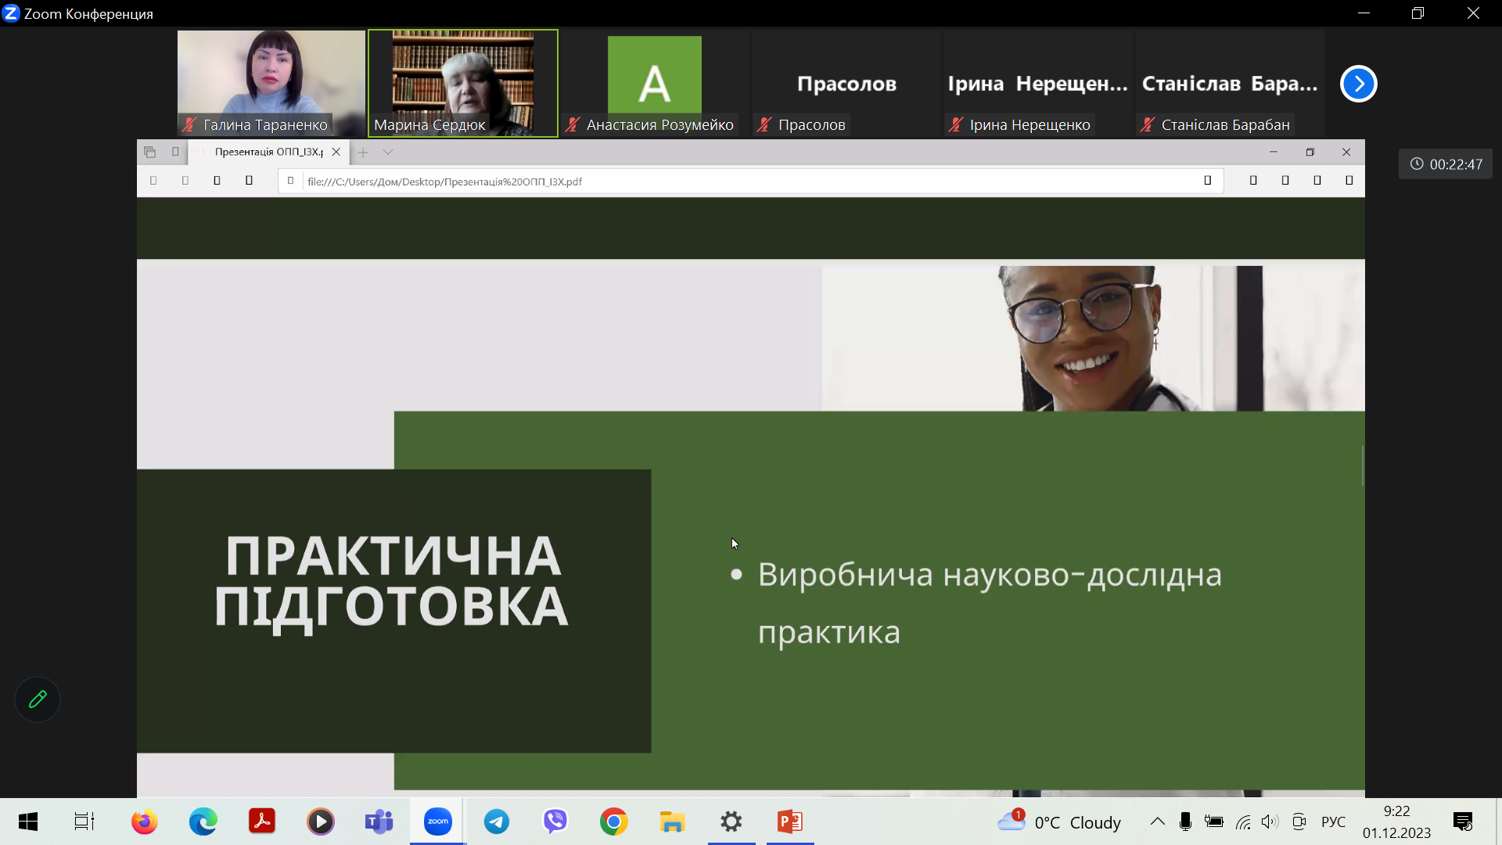Launch Microsoft Teams from taskbar
This screenshot has width=1502, height=845.
(379, 822)
